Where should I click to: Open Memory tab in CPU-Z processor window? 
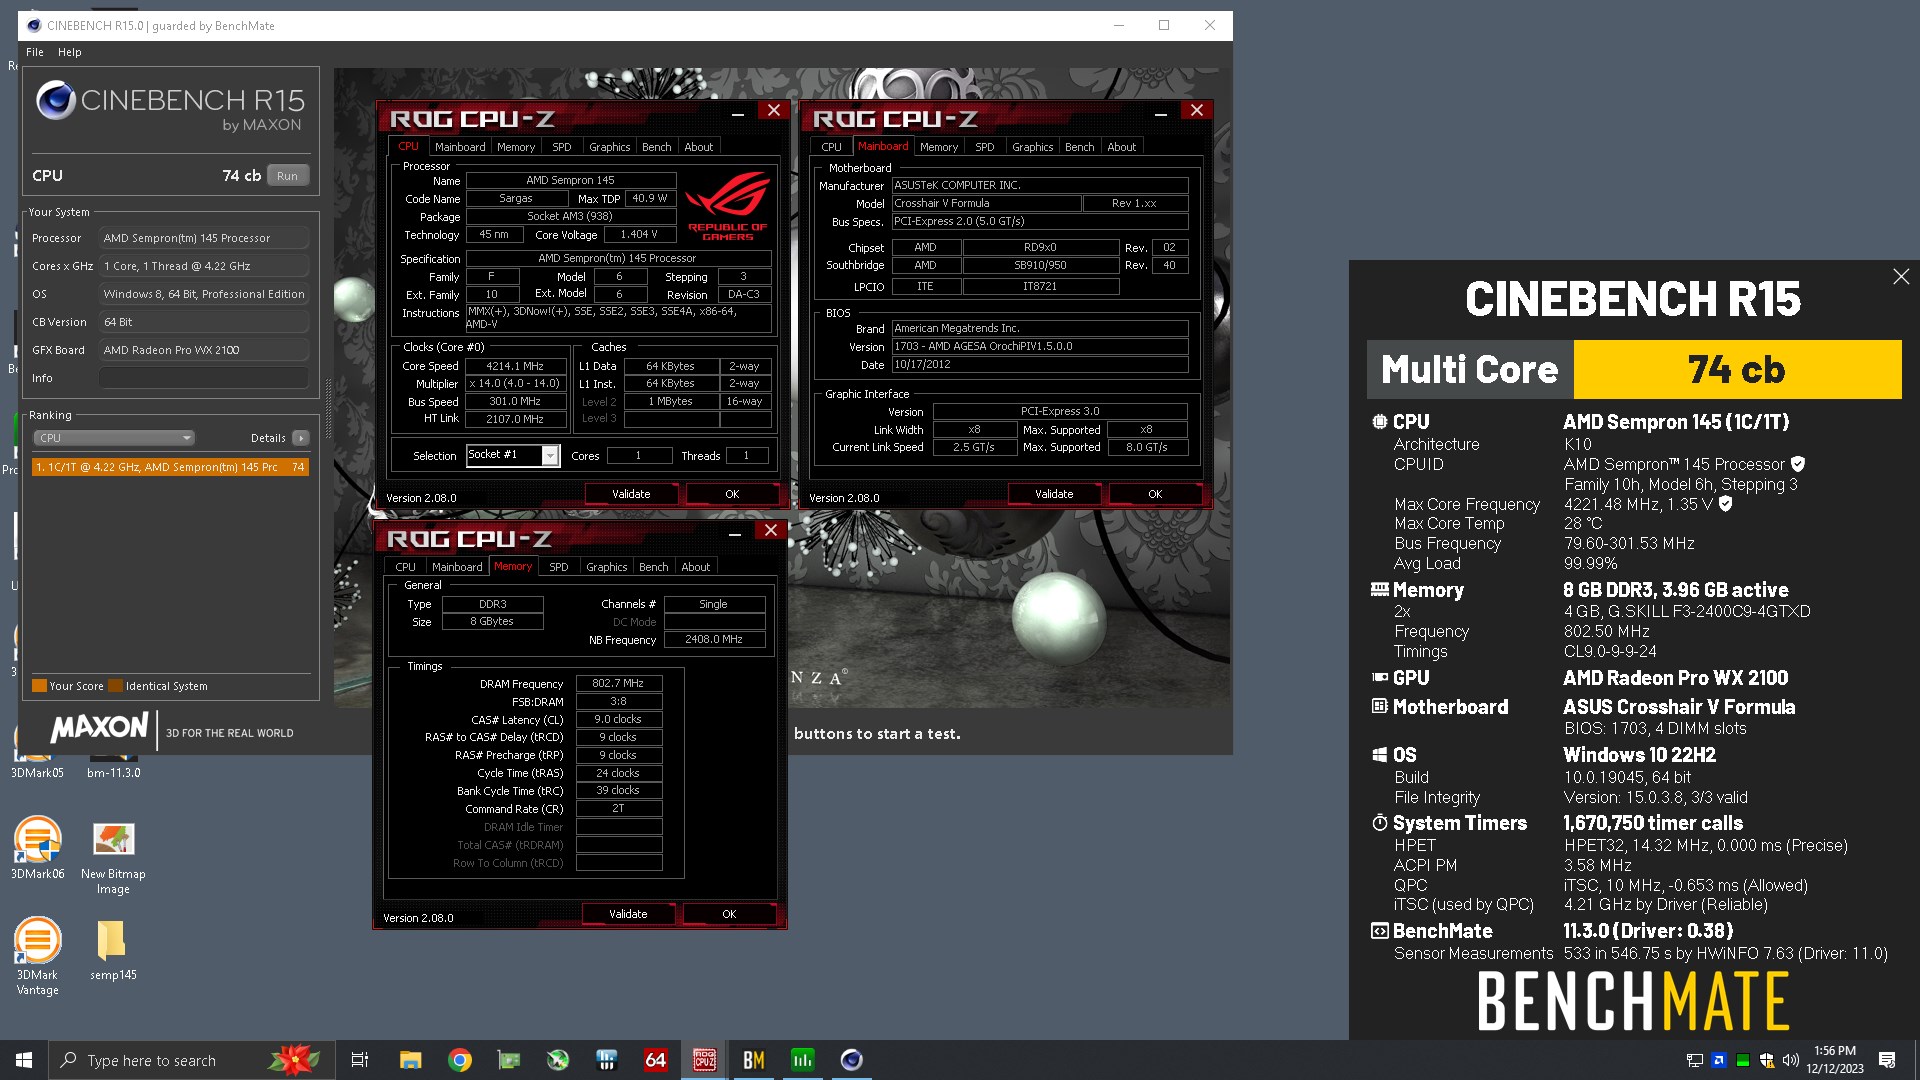[x=516, y=147]
